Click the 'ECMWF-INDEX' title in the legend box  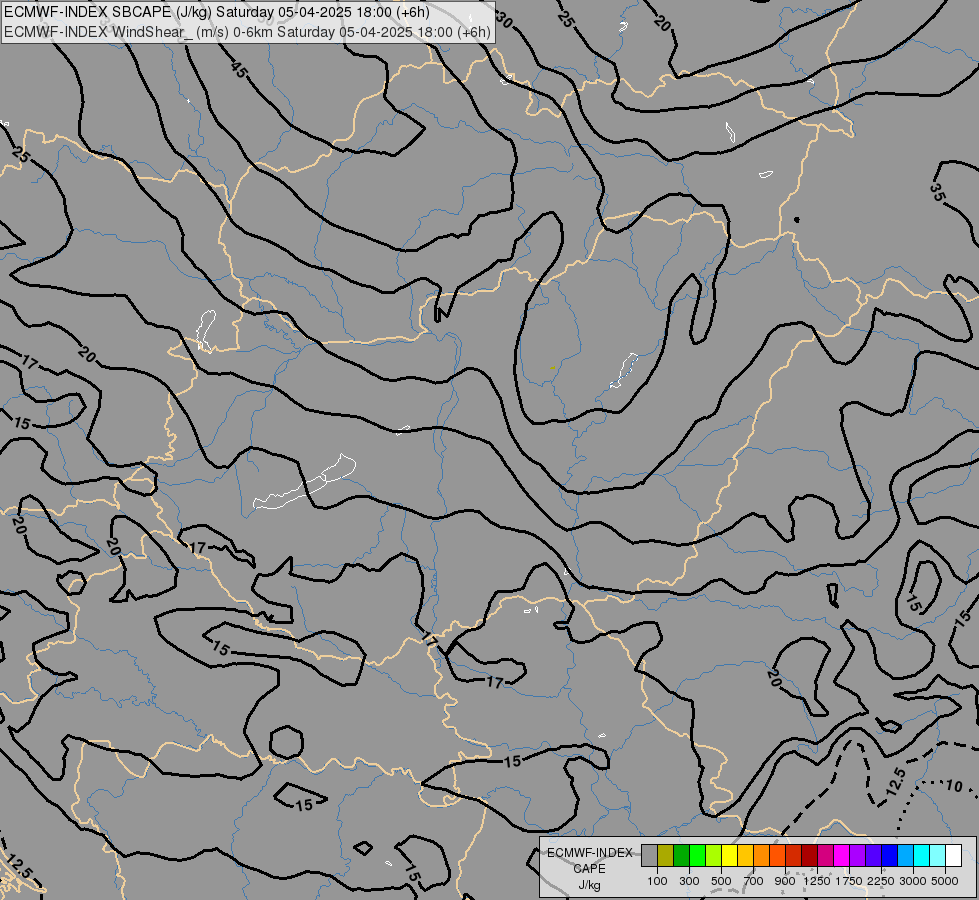click(x=589, y=853)
